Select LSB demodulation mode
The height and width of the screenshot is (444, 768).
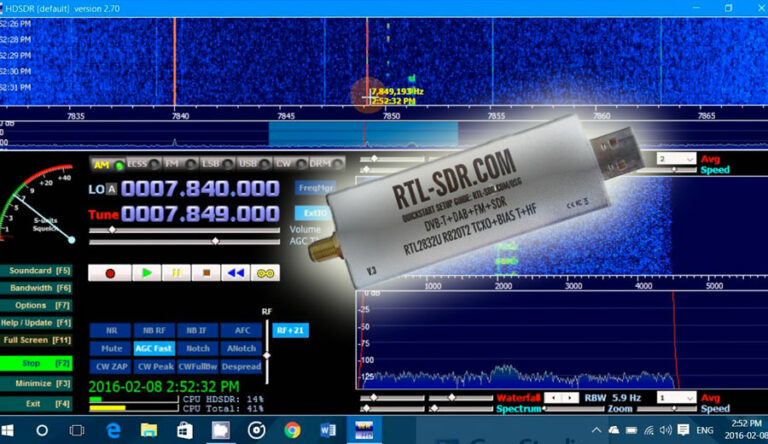(216, 164)
